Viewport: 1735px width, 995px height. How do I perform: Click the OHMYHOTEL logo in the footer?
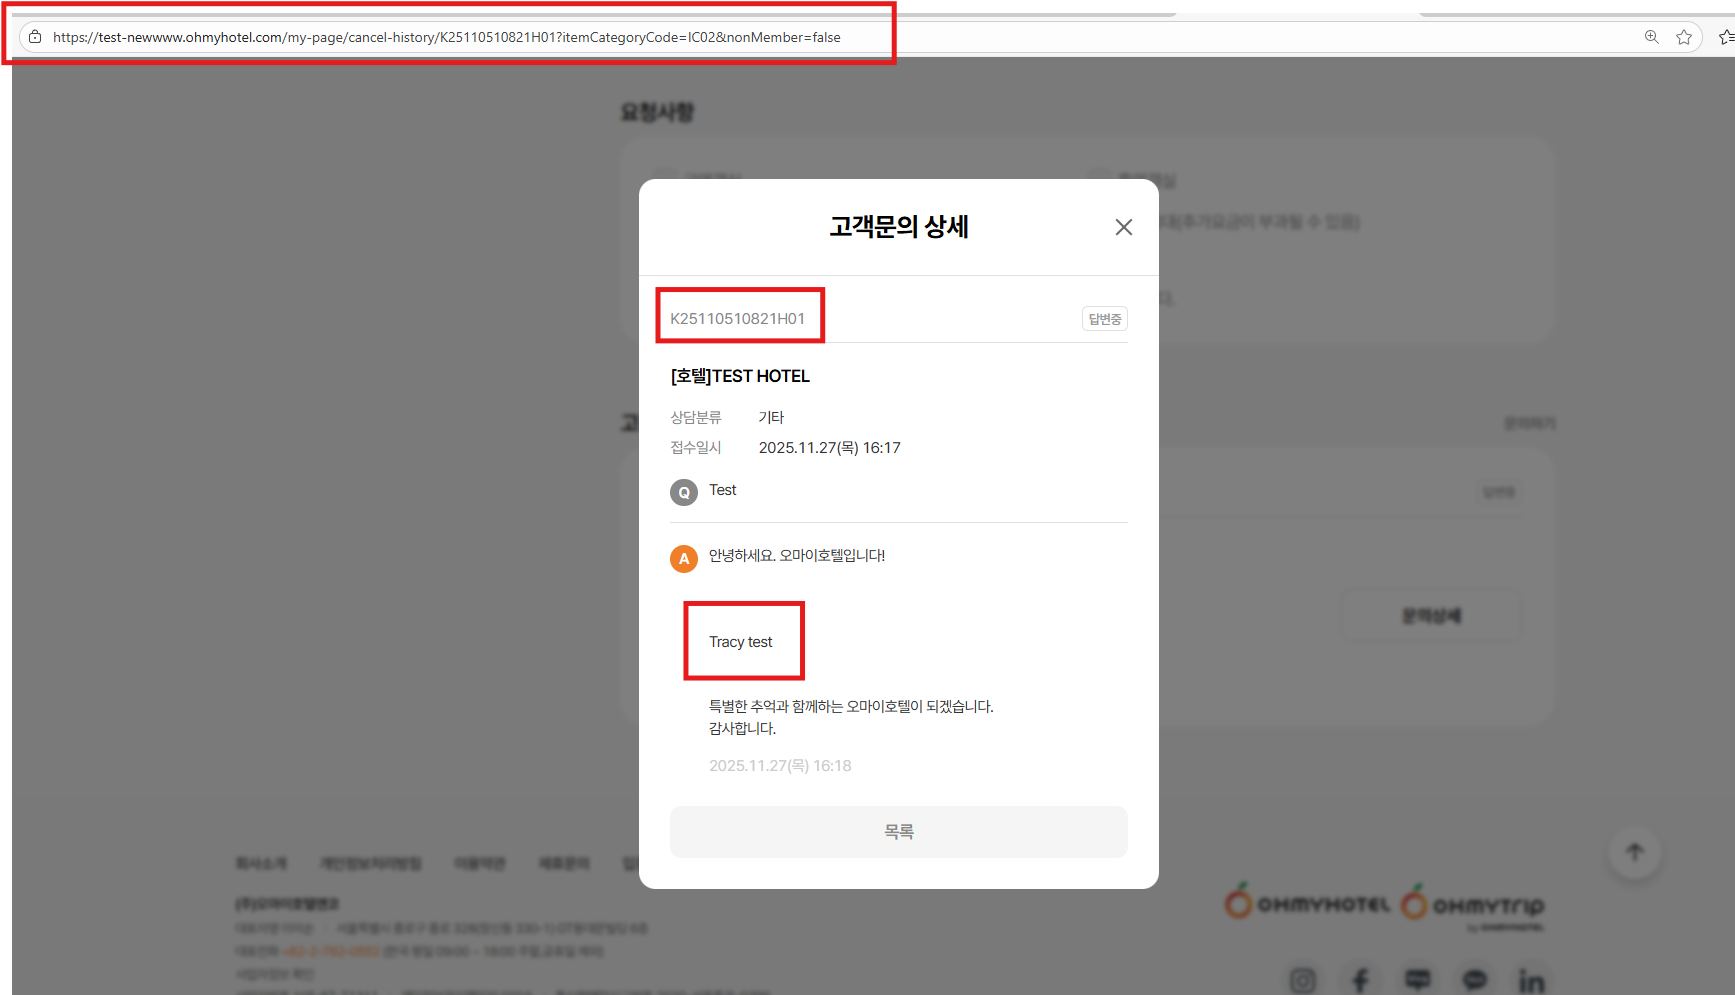(1307, 902)
